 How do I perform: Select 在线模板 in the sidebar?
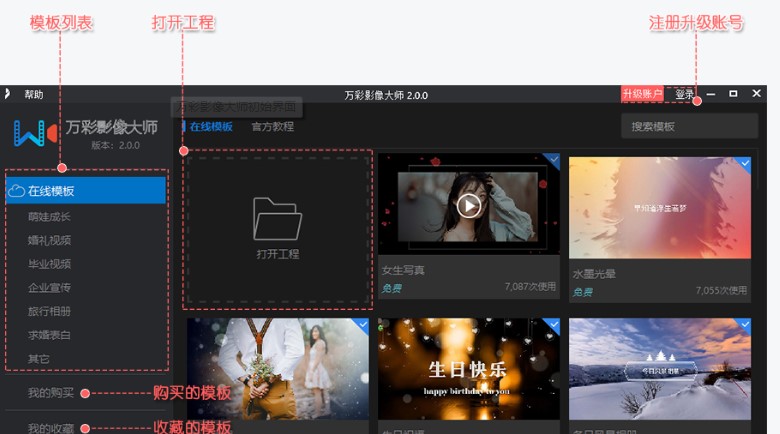(86, 191)
